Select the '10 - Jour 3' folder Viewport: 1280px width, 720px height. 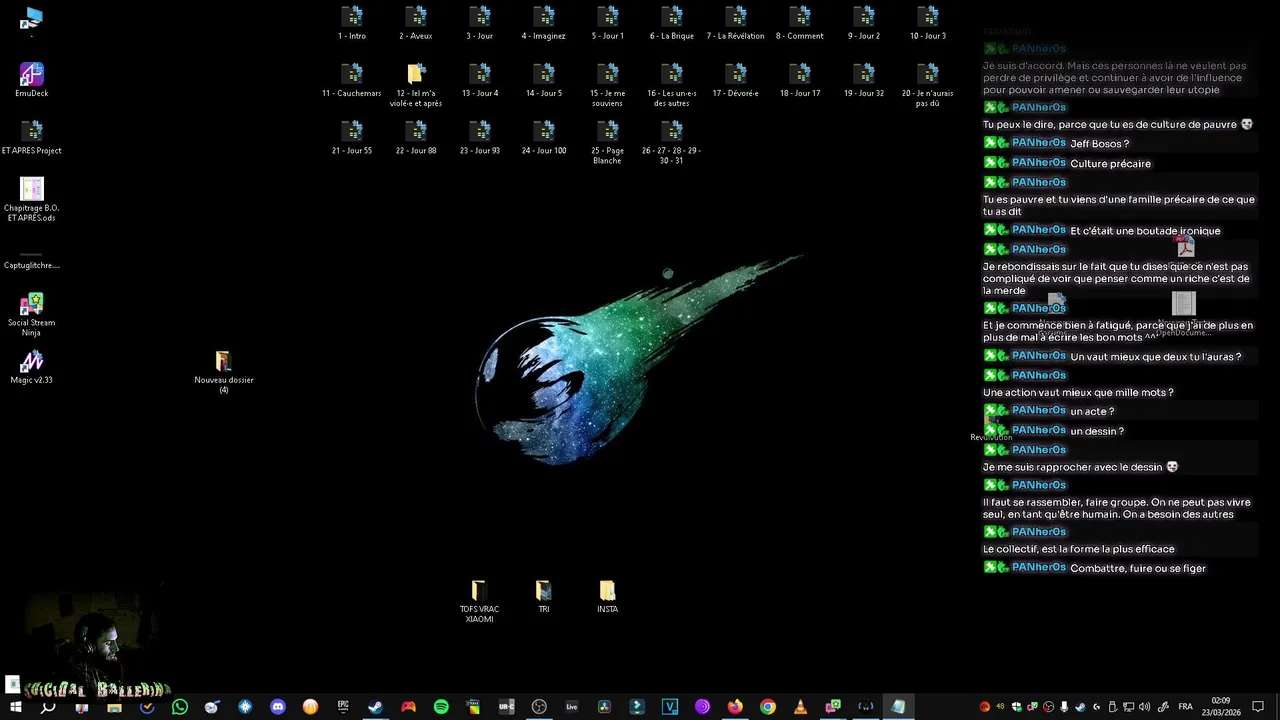coord(928,24)
